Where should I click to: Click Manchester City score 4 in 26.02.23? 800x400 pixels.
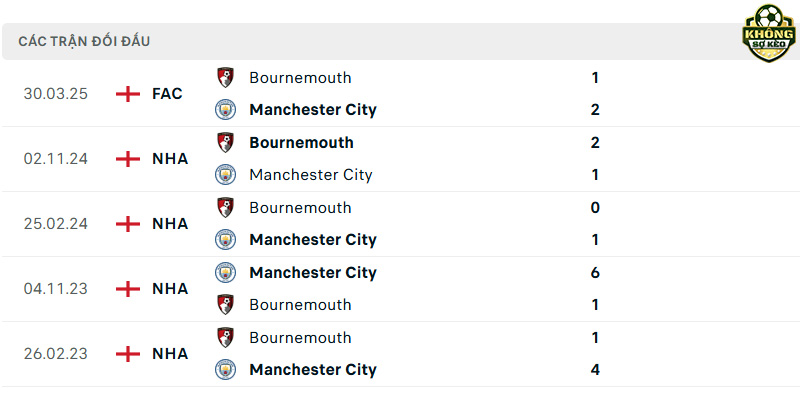[595, 369]
